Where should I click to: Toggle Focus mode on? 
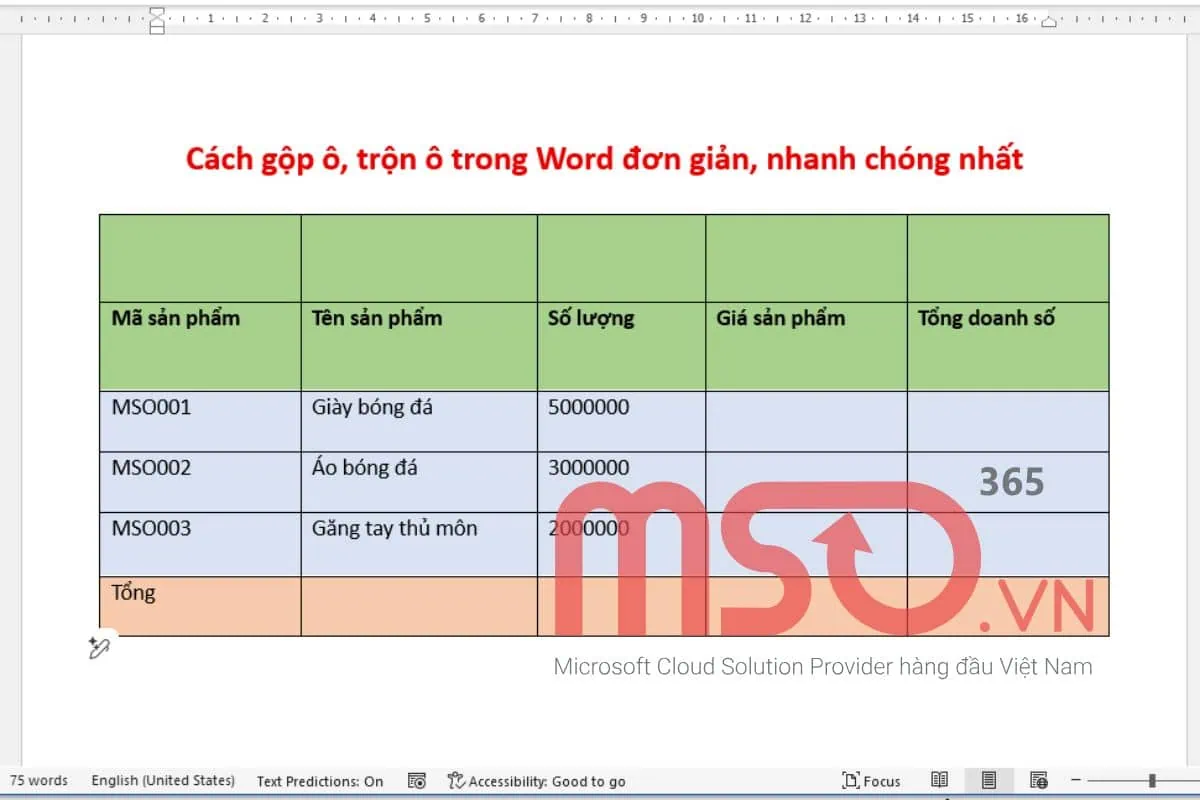point(872,780)
